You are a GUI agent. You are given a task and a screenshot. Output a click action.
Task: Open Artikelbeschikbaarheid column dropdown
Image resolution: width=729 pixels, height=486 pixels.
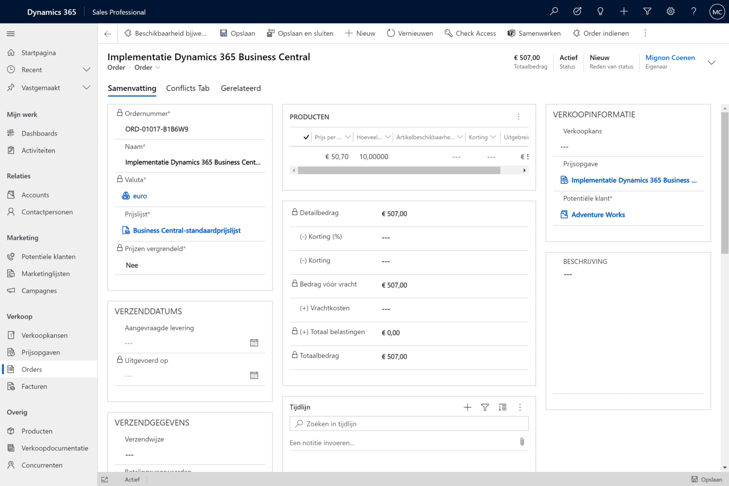pyautogui.click(x=460, y=137)
